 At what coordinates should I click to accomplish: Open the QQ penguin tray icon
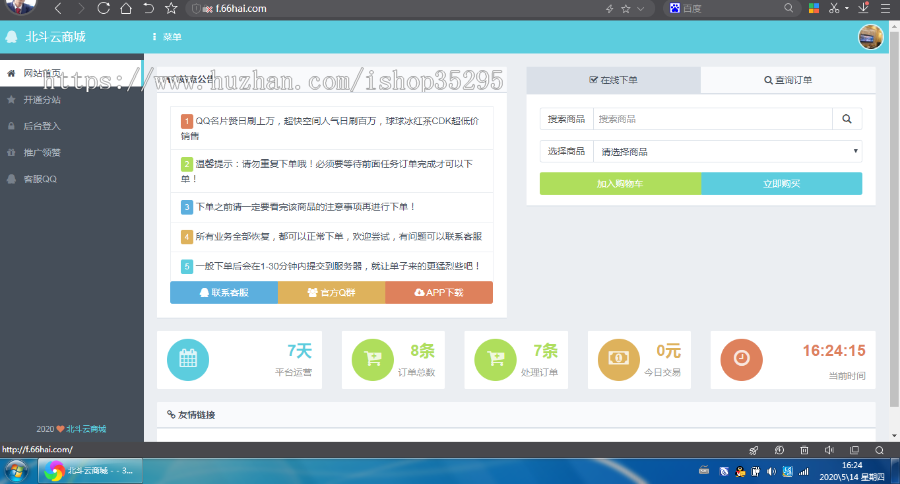tap(740, 472)
